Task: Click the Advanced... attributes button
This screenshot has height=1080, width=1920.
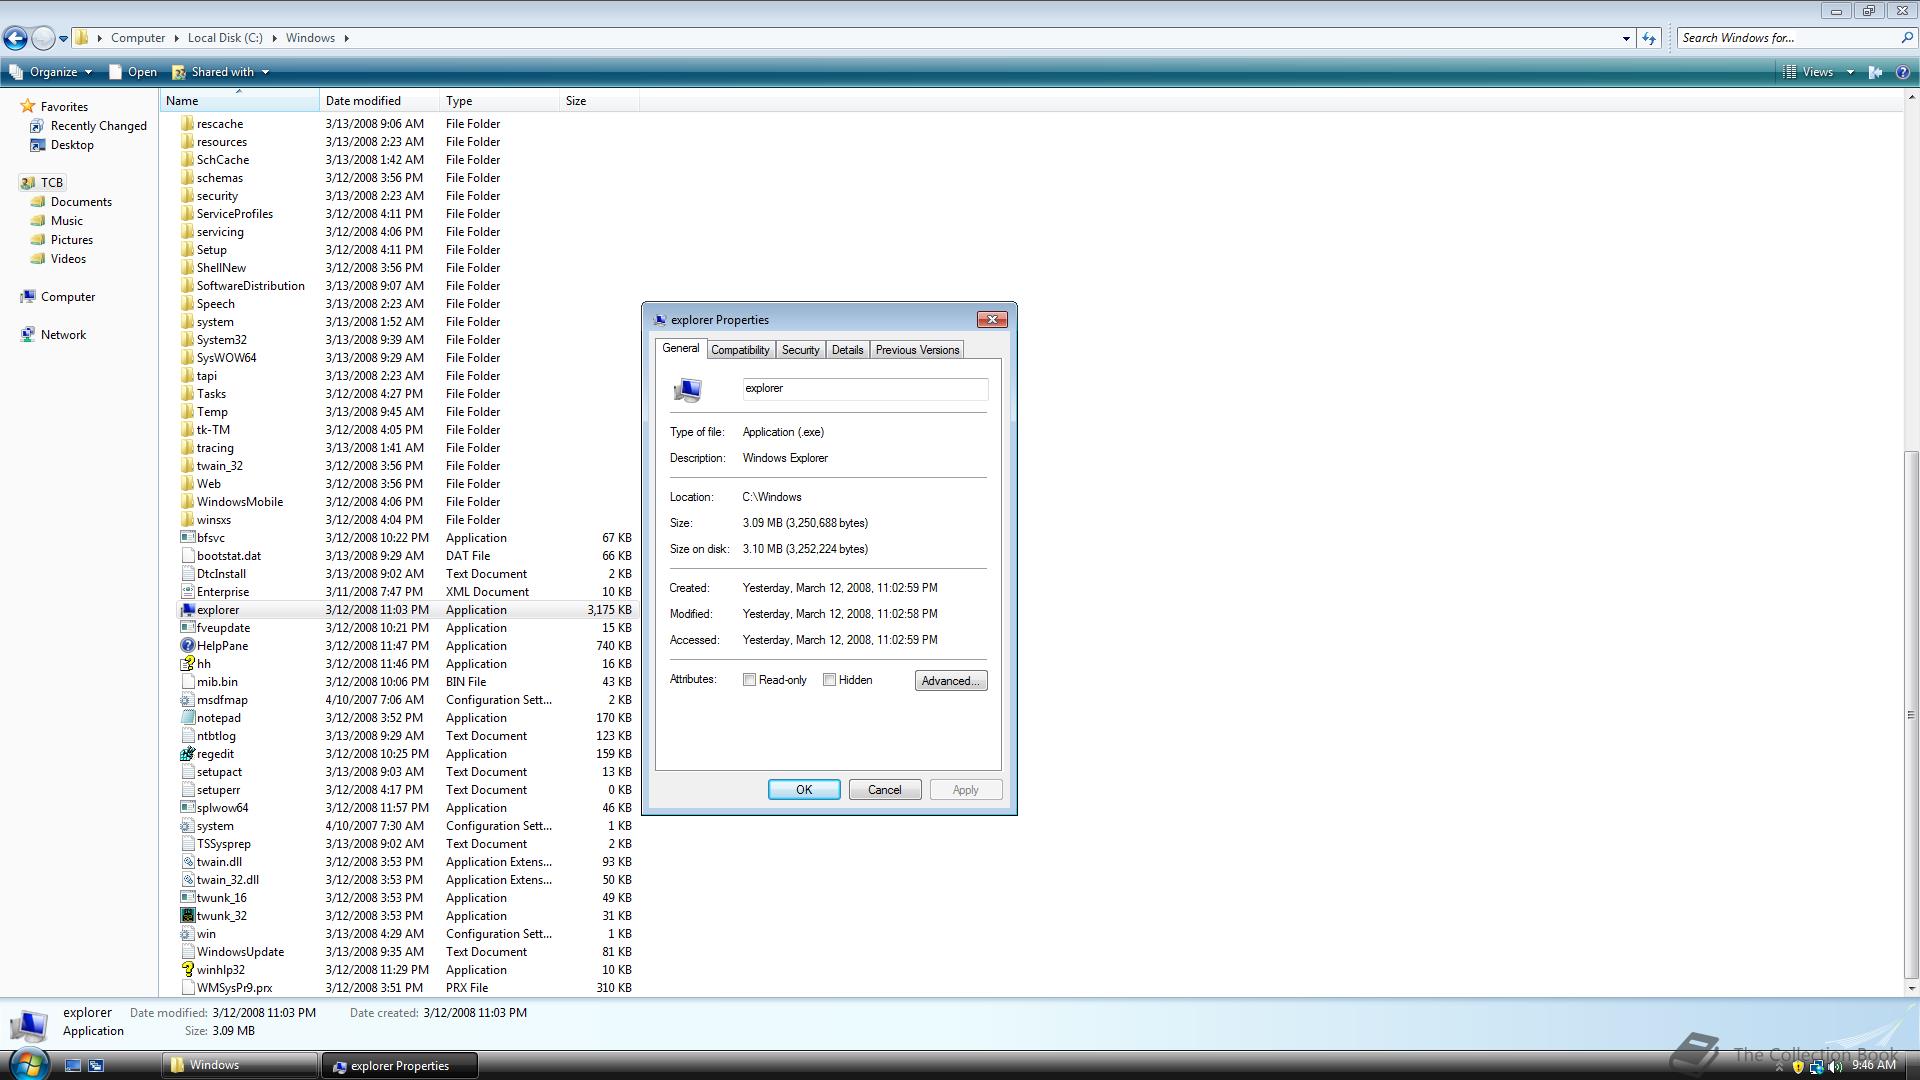Action: tap(950, 681)
